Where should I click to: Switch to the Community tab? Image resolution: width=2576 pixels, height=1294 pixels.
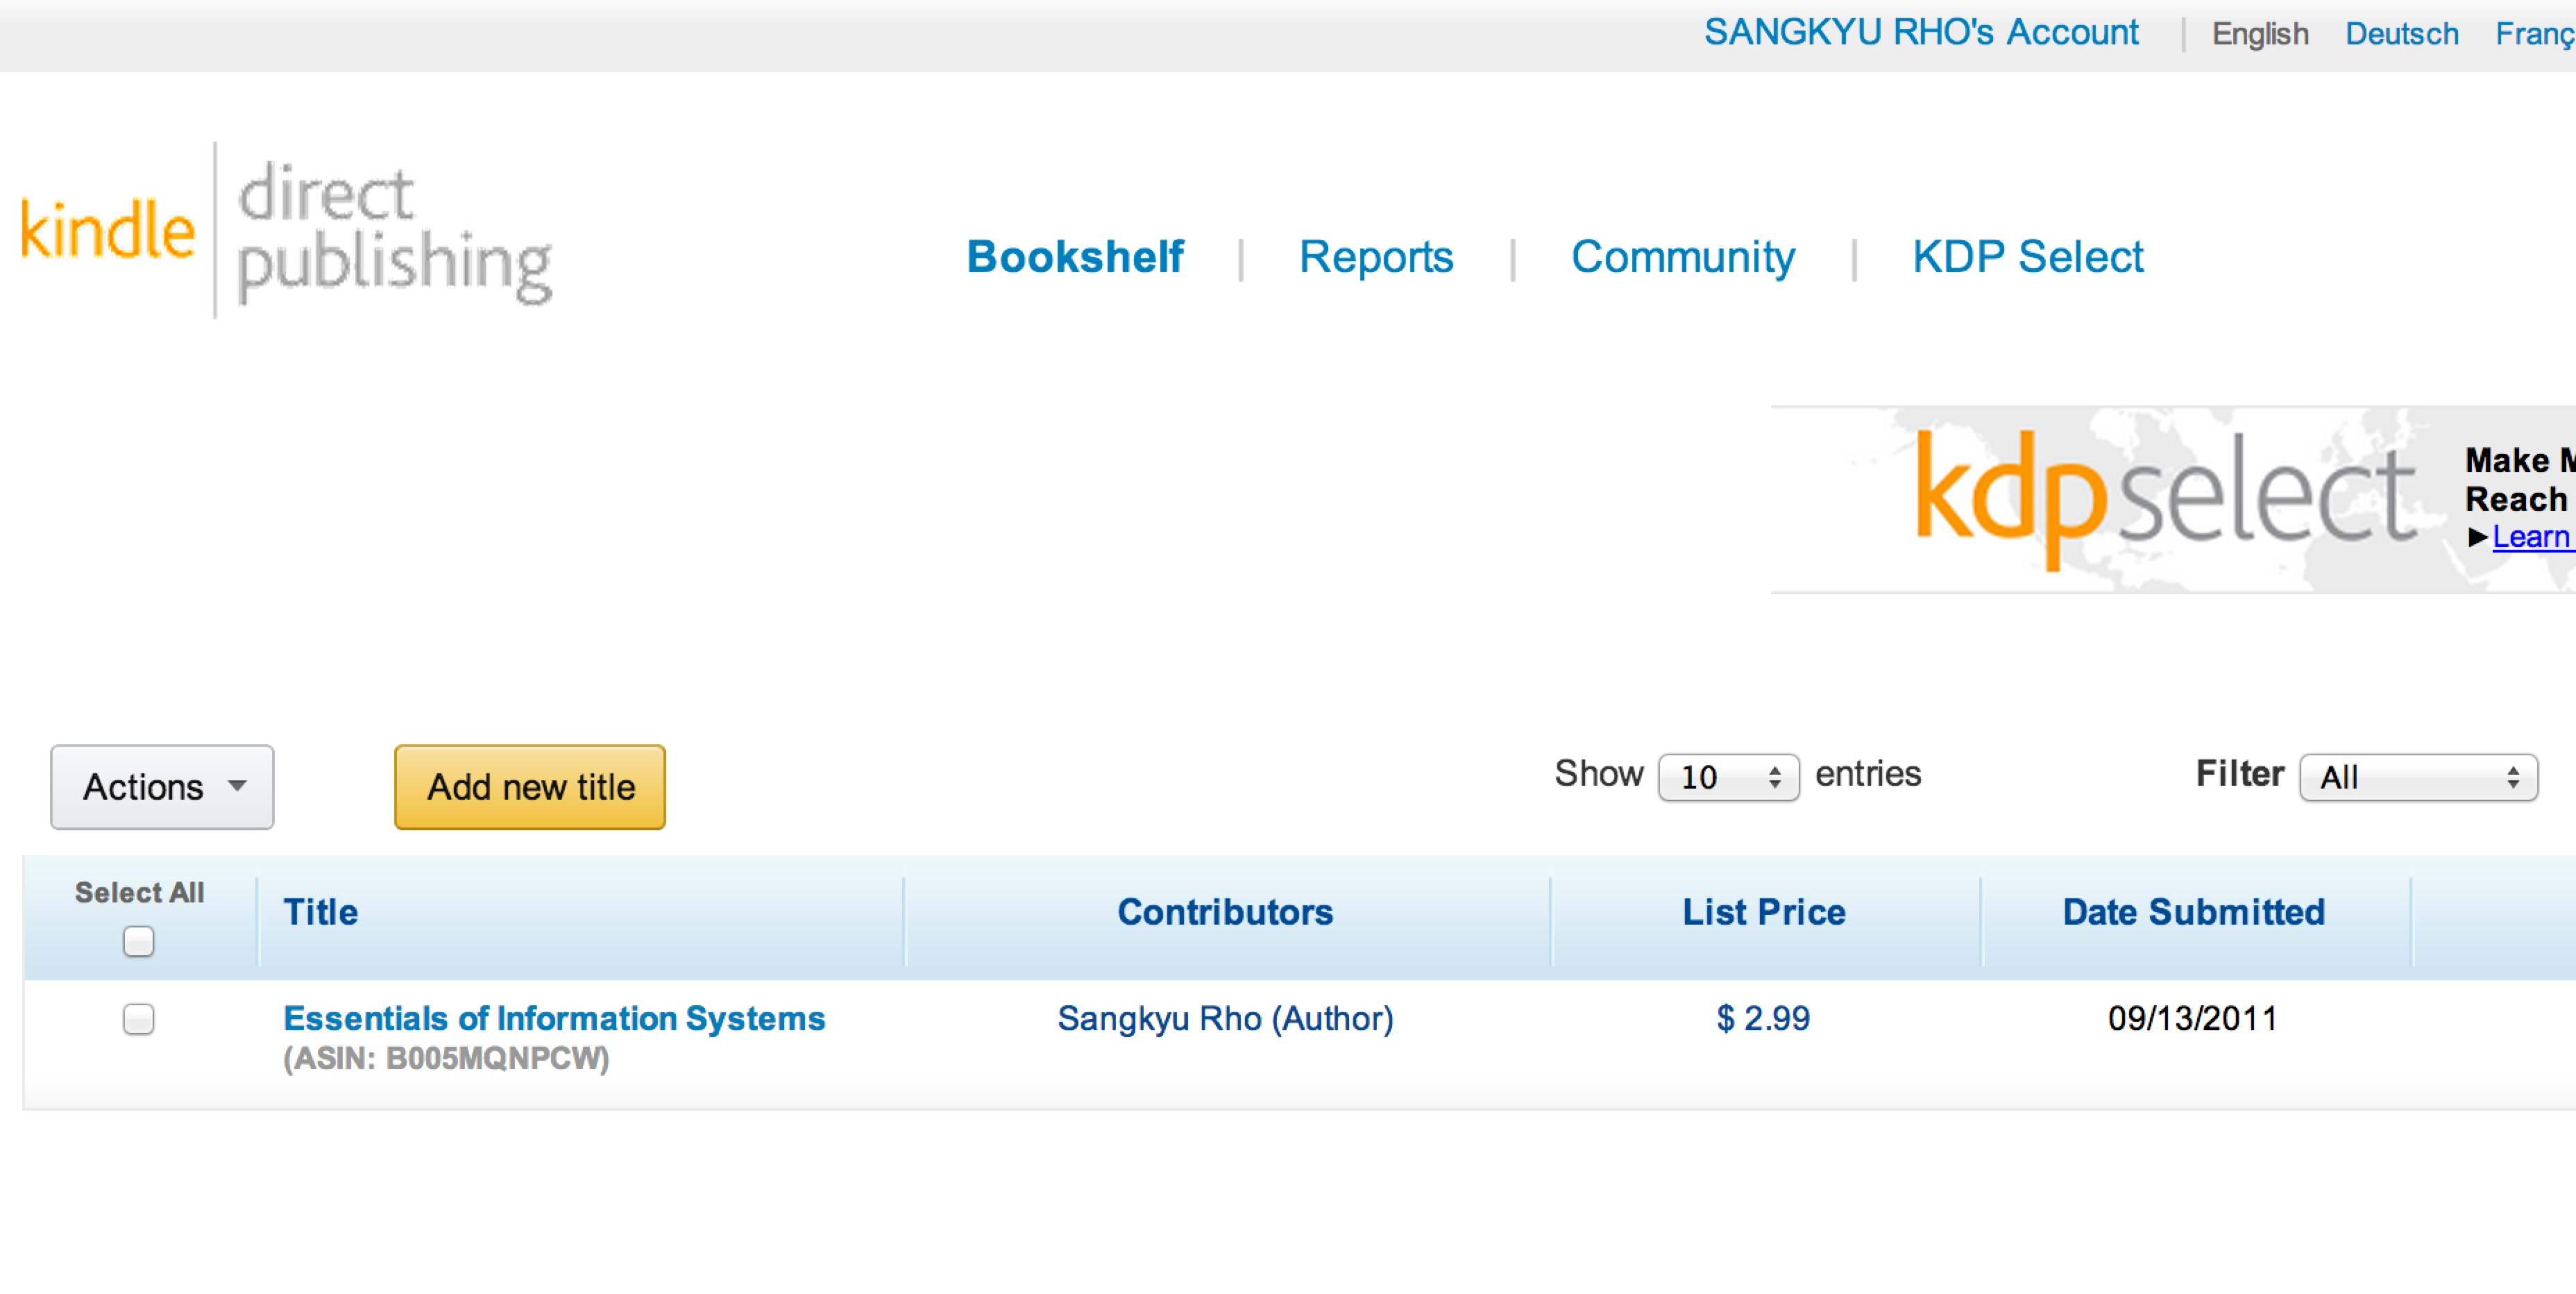pyautogui.click(x=1682, y=257)
